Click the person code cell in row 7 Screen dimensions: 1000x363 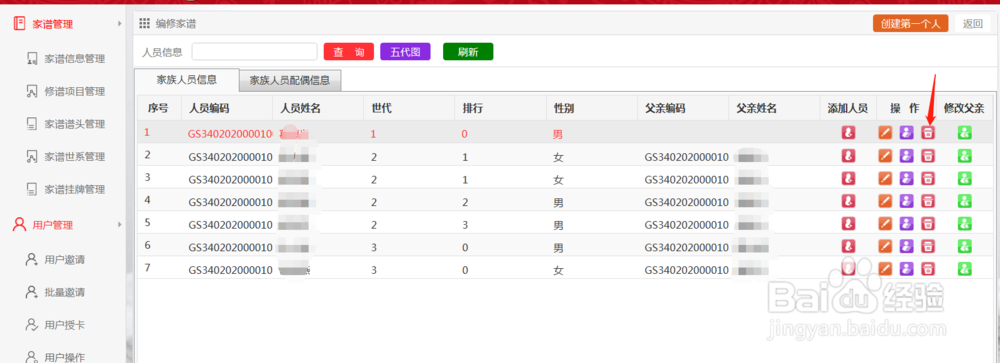[x=230, y=270]
